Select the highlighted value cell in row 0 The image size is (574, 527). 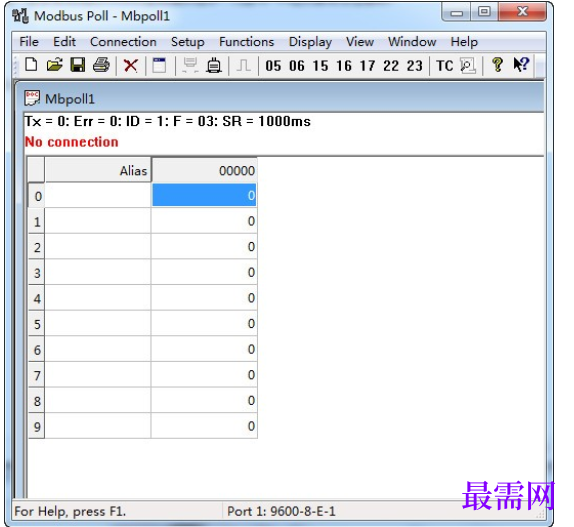tap(204, 195)
